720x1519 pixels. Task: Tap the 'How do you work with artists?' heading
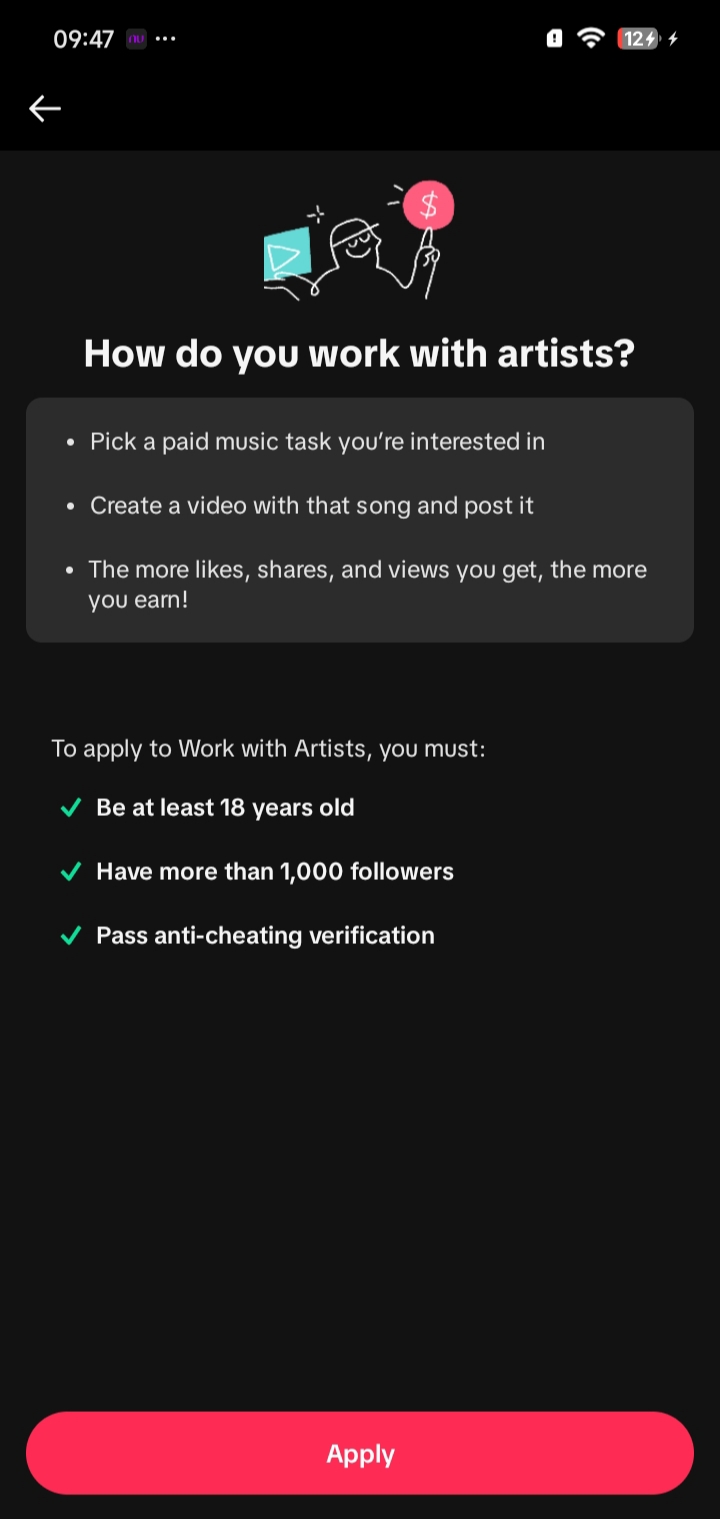tap(360, 353)
